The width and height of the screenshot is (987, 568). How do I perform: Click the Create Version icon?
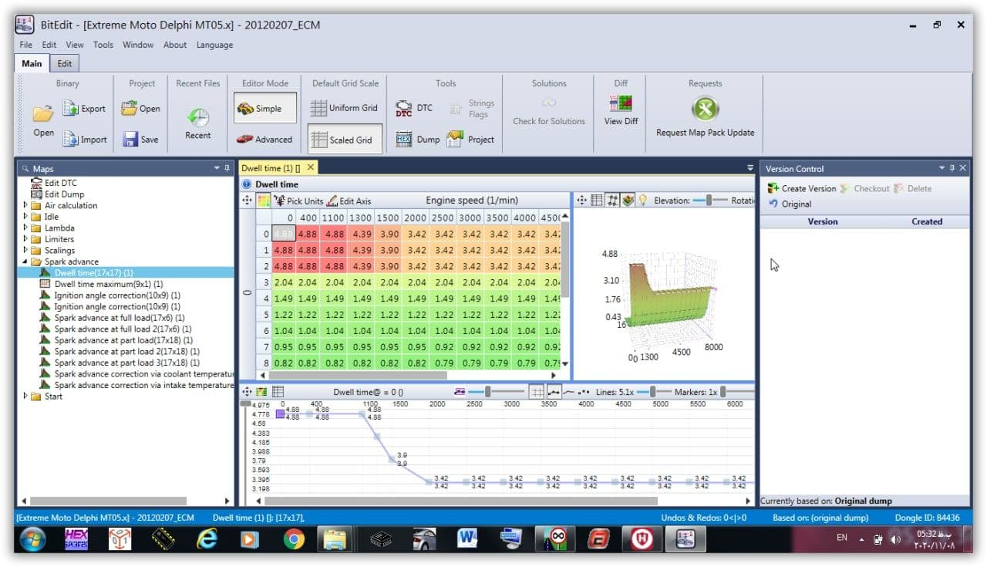point(773,188)
